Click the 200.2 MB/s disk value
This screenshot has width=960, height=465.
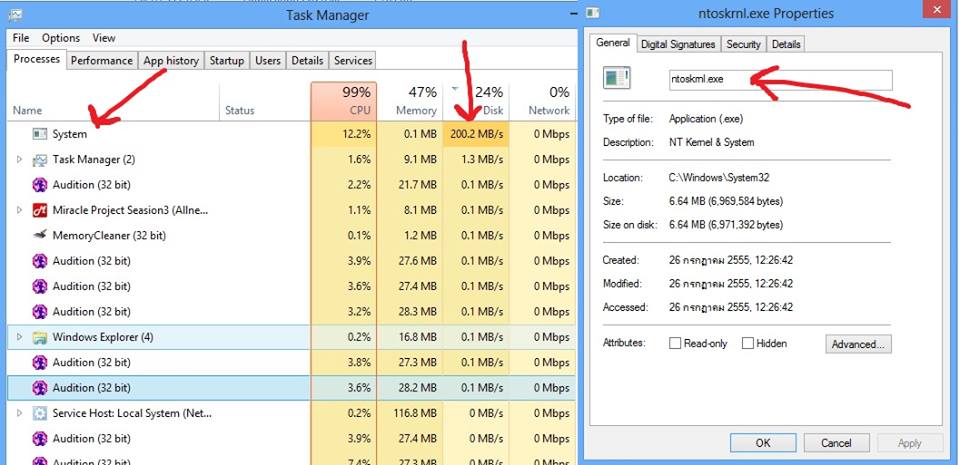(x=476, y=134)
